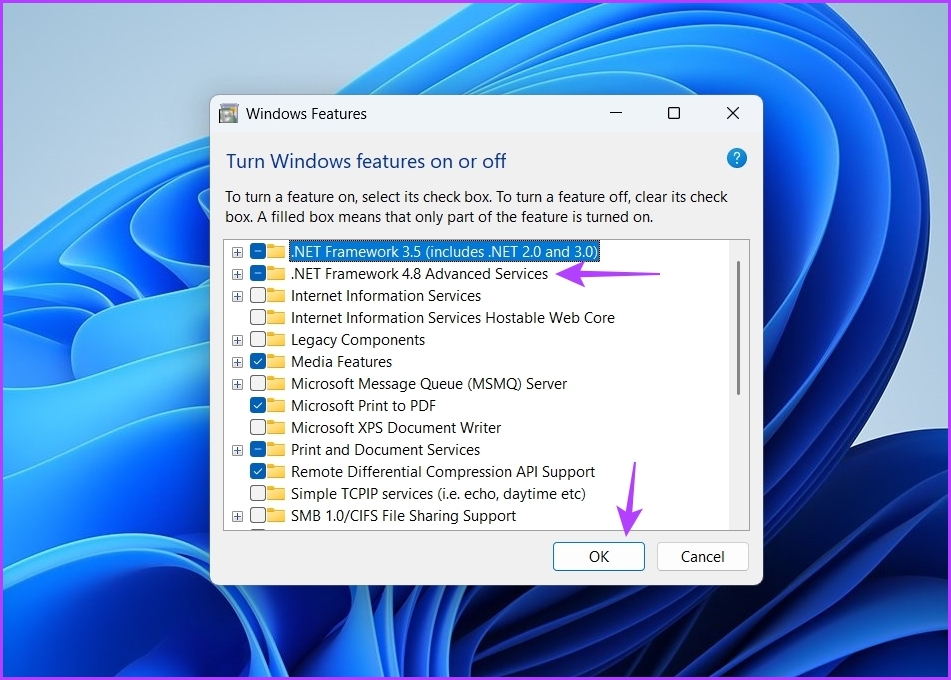The image size is (951, 680).
Task: Enable Microsoft XPS Document Writer checkbox
Action: pos(258,428)
